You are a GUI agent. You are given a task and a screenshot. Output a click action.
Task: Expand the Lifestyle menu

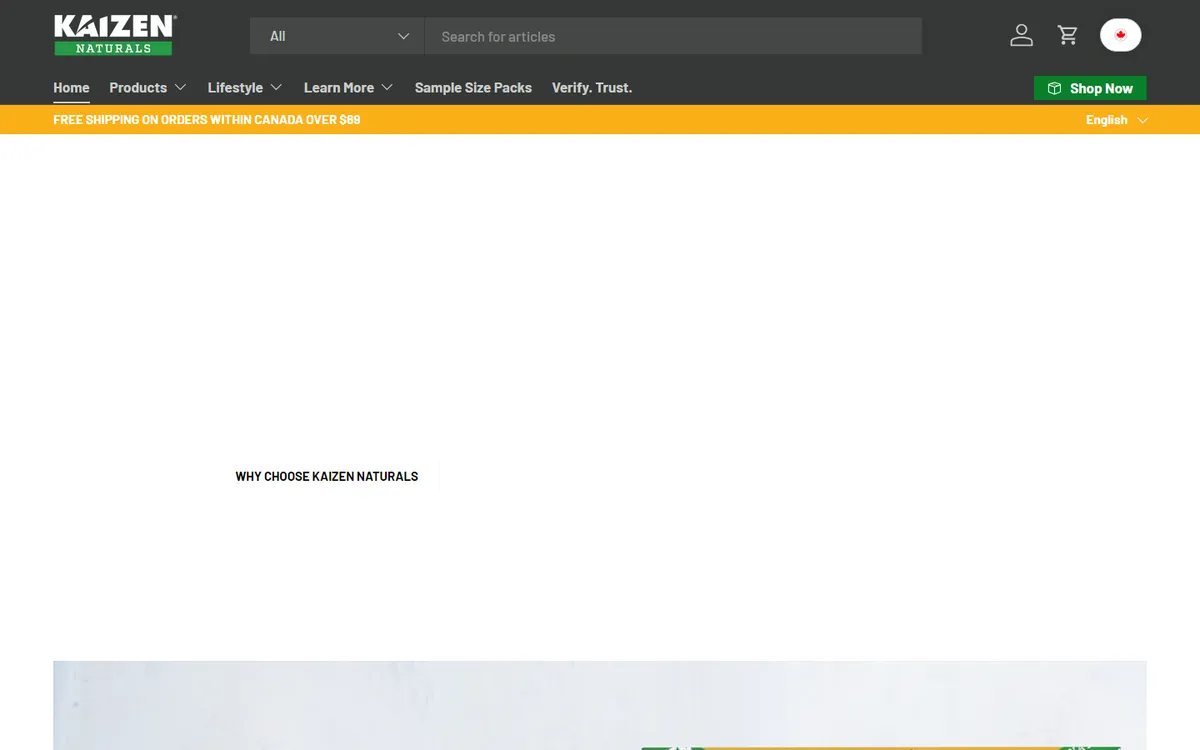(x=244, y=88)
